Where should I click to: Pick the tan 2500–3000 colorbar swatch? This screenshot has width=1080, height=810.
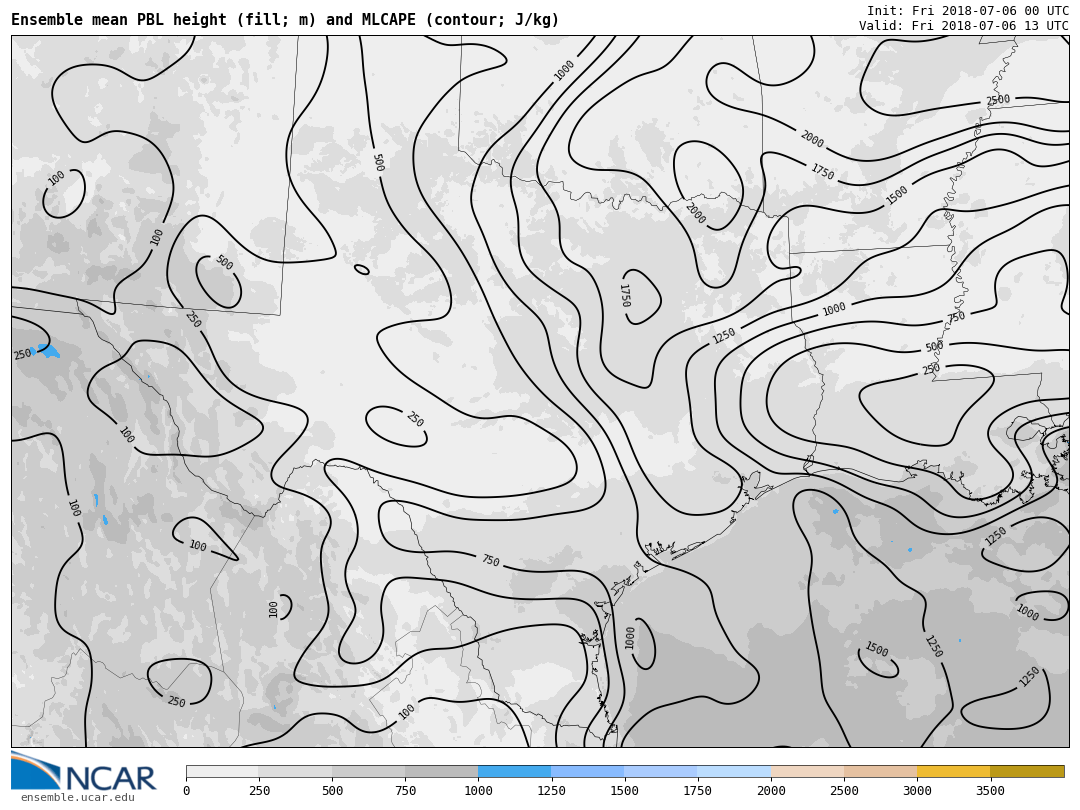[x=880, y=772]
